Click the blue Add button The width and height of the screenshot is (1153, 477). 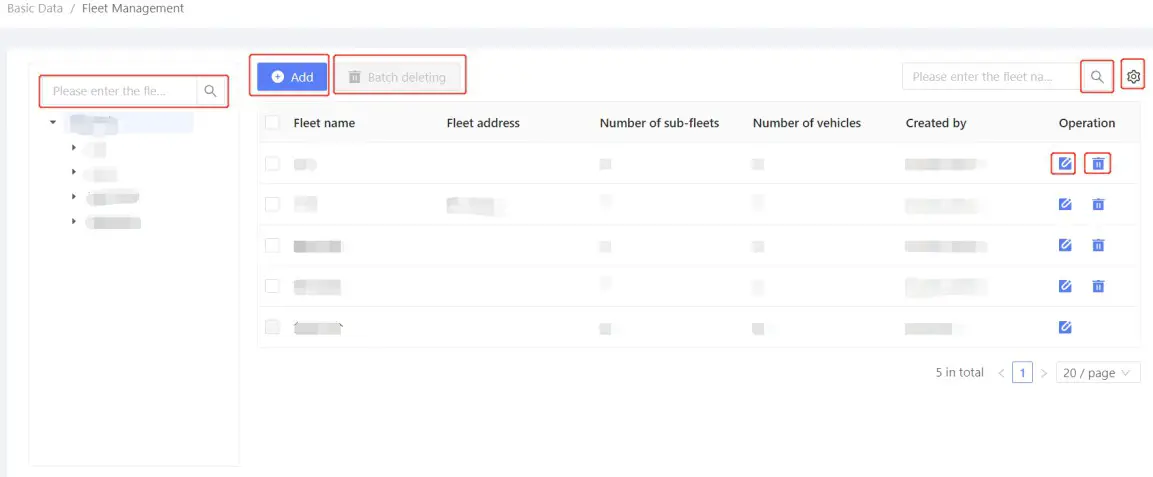pyautogui.click(x=292, y=77)
